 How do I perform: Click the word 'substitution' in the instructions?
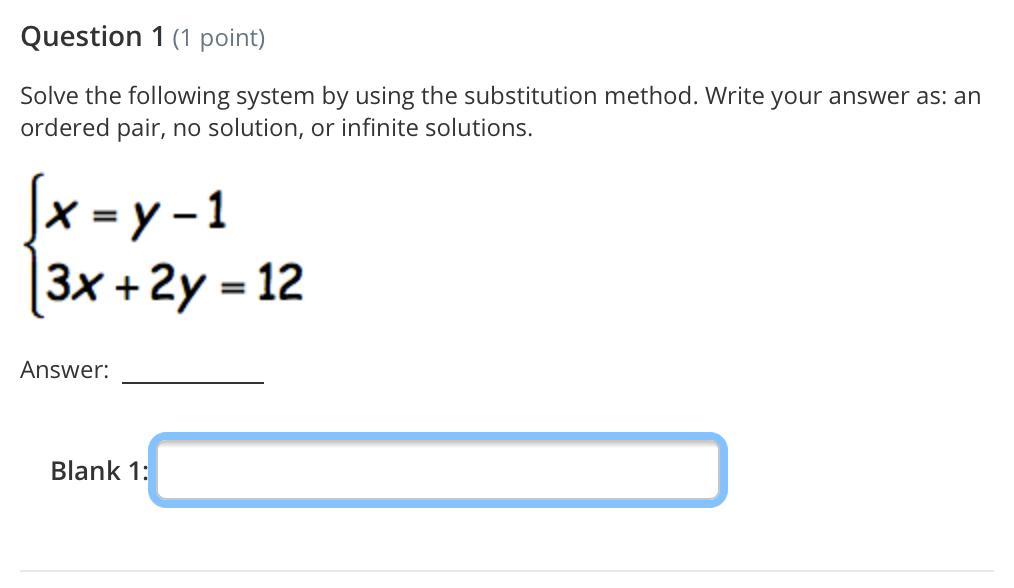tap(530, 96)
